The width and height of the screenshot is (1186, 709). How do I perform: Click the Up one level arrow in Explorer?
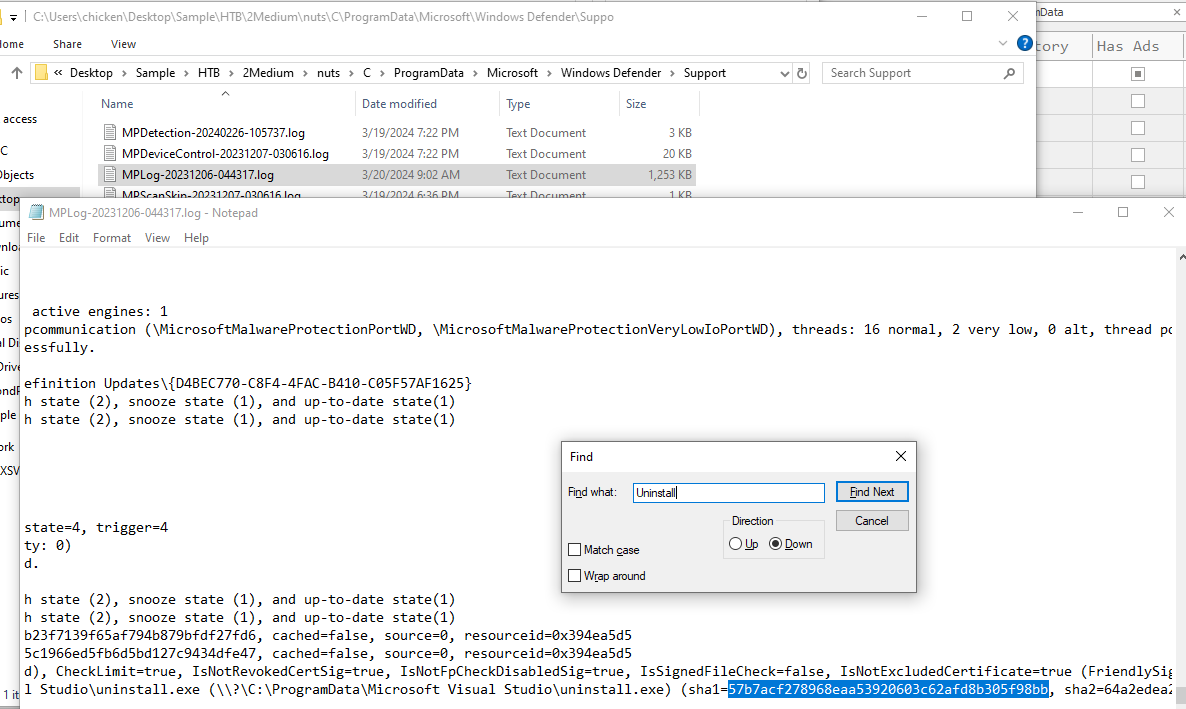[17, 73]
